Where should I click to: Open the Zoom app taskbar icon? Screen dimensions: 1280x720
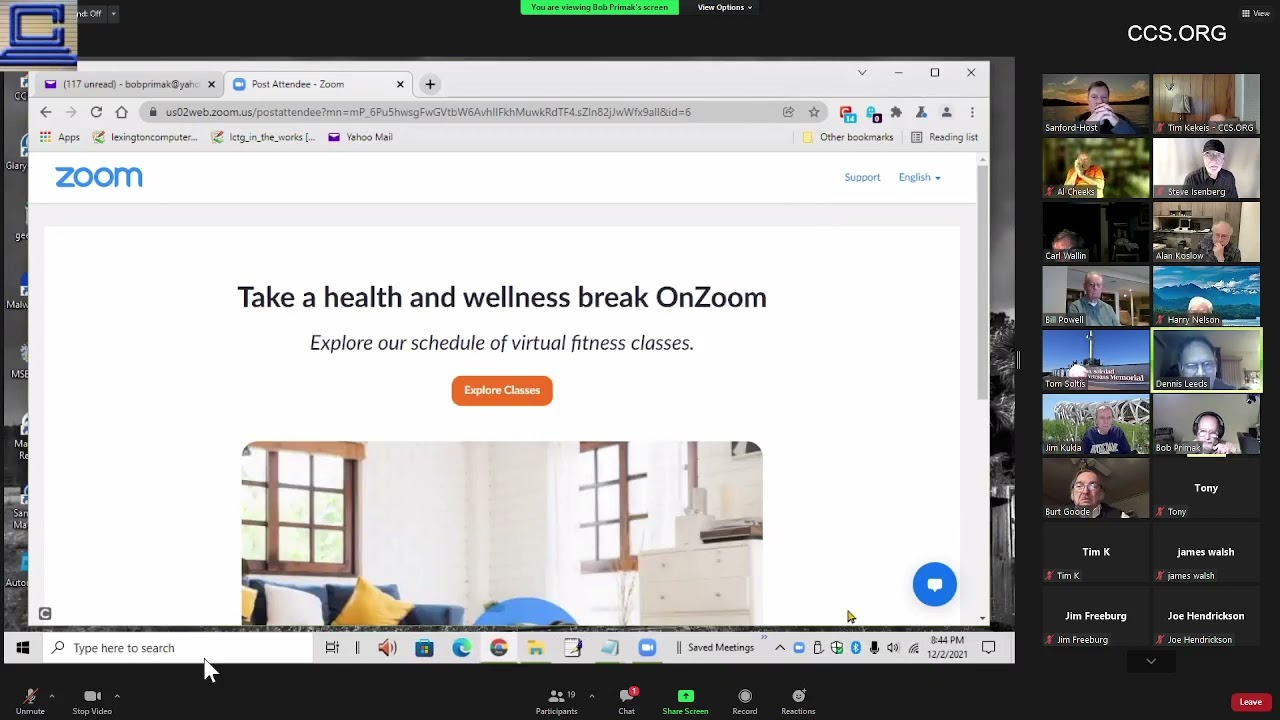pyautogui.click(x=646, y=648)
